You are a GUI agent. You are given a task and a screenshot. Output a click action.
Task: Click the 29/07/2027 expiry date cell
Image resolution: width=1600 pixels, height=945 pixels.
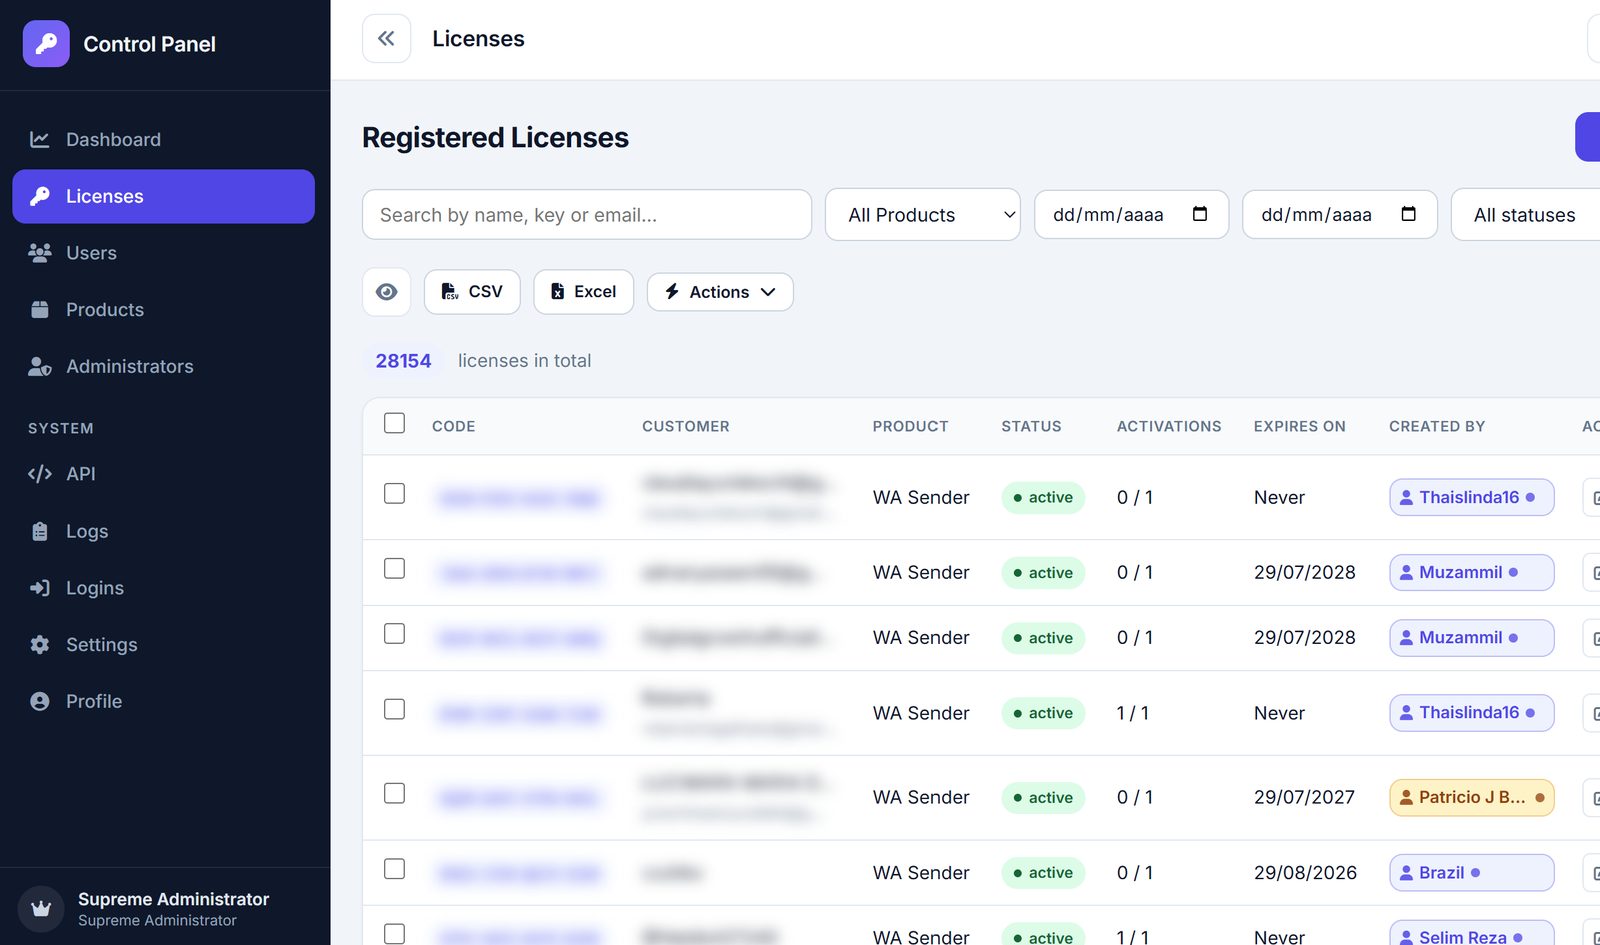pyautogui.click(x=1304, y=798)
